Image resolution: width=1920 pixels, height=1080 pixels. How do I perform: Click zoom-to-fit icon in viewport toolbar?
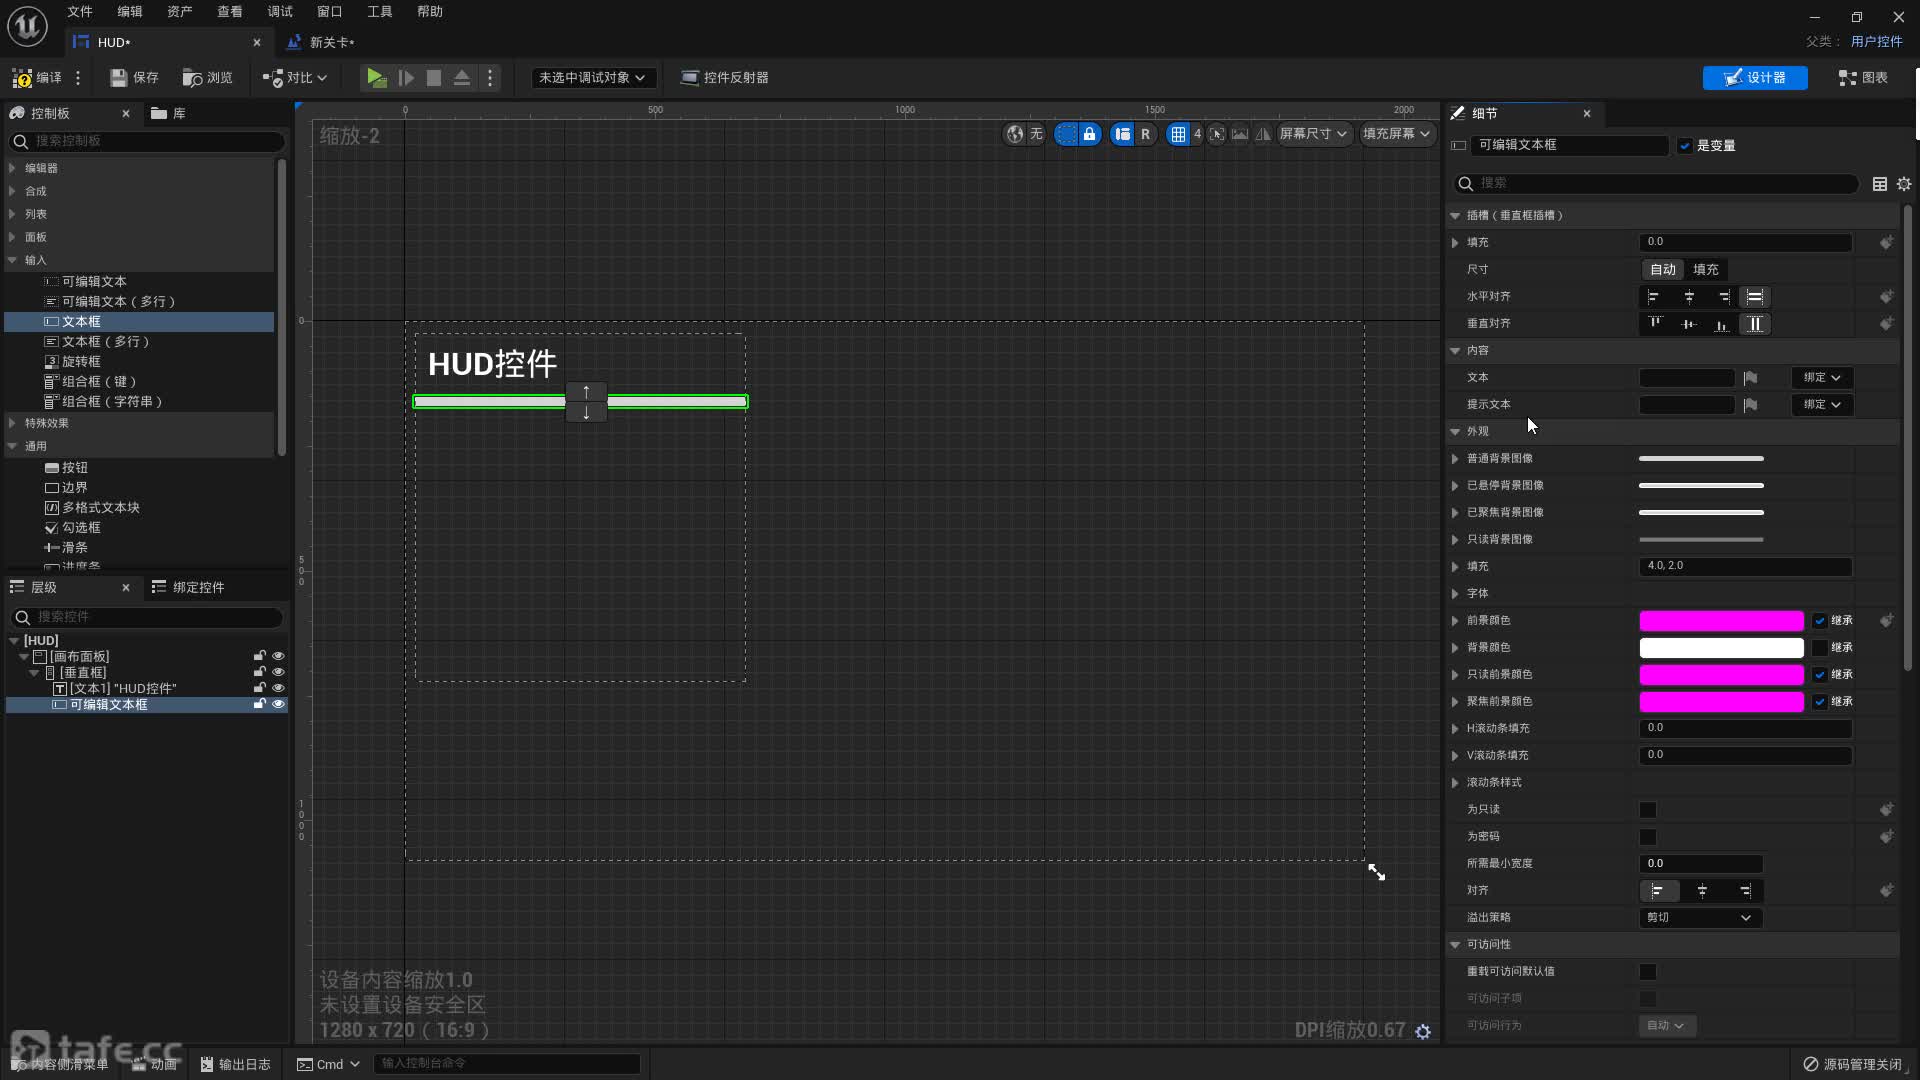pos(1216,134)
